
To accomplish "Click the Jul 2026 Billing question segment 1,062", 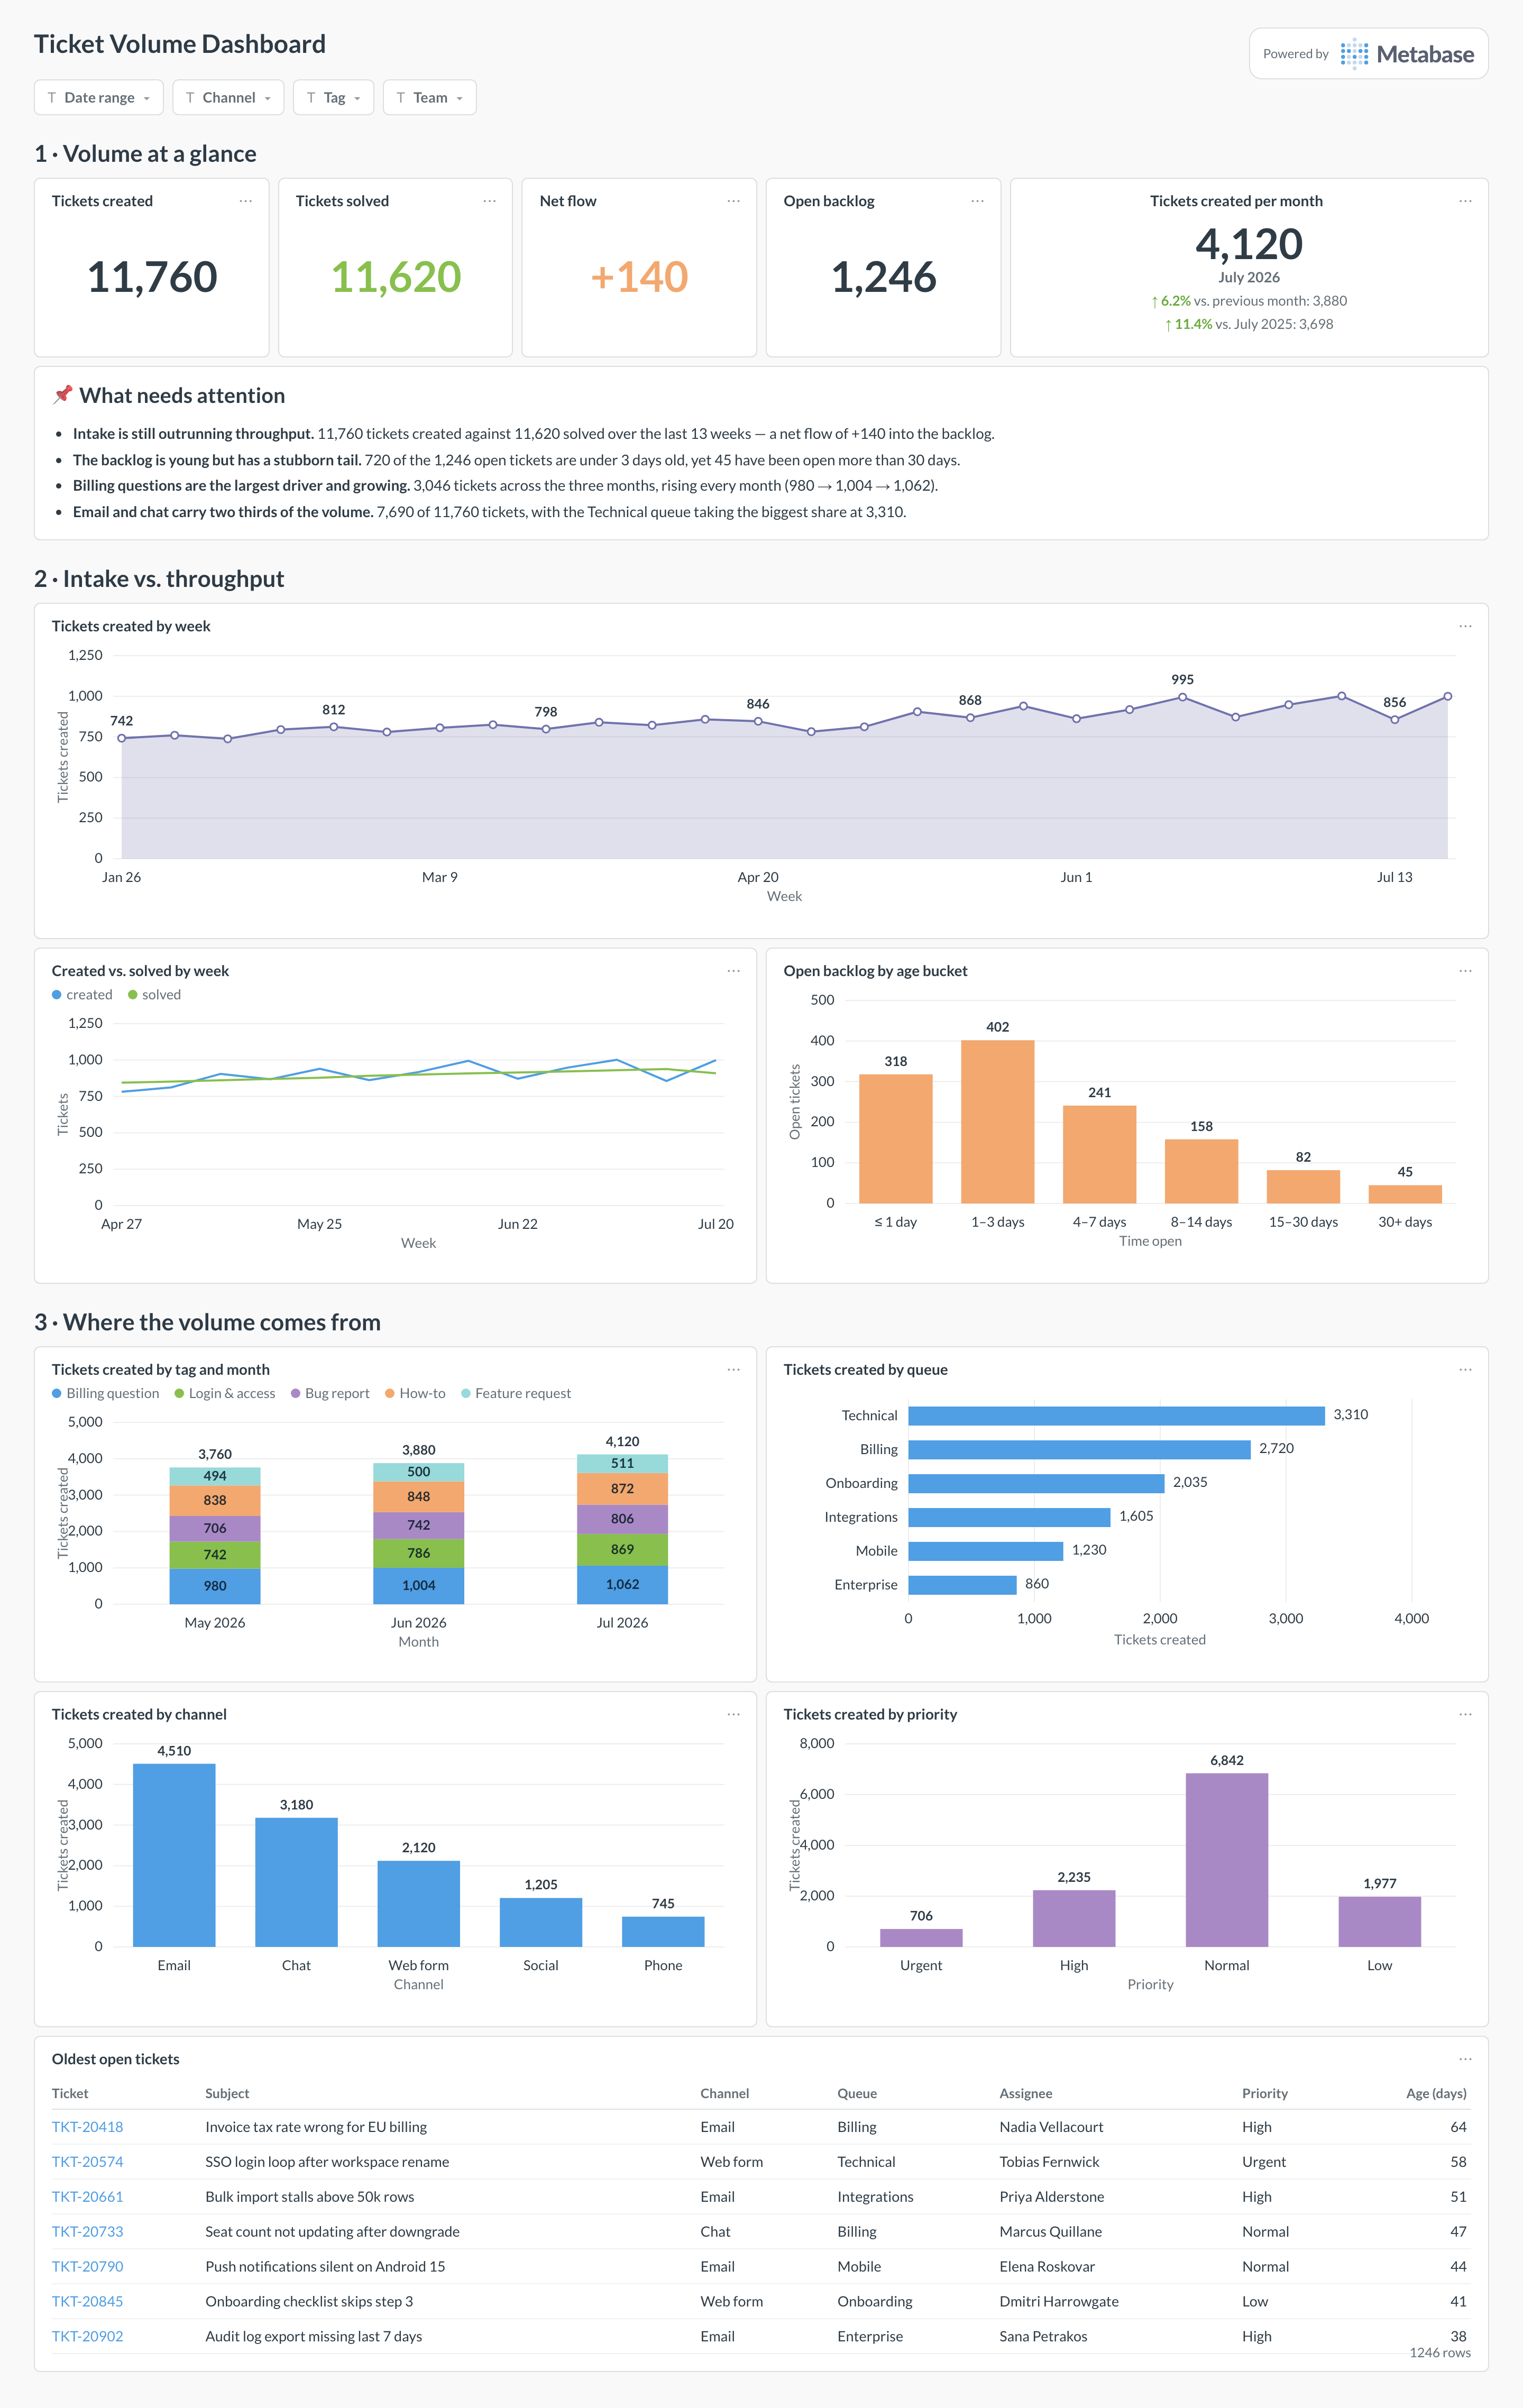I will click(x=622, y=1585).
